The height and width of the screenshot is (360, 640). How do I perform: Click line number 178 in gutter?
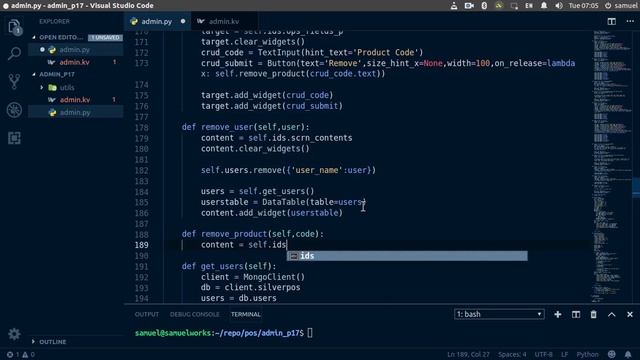tap(141, 127)
